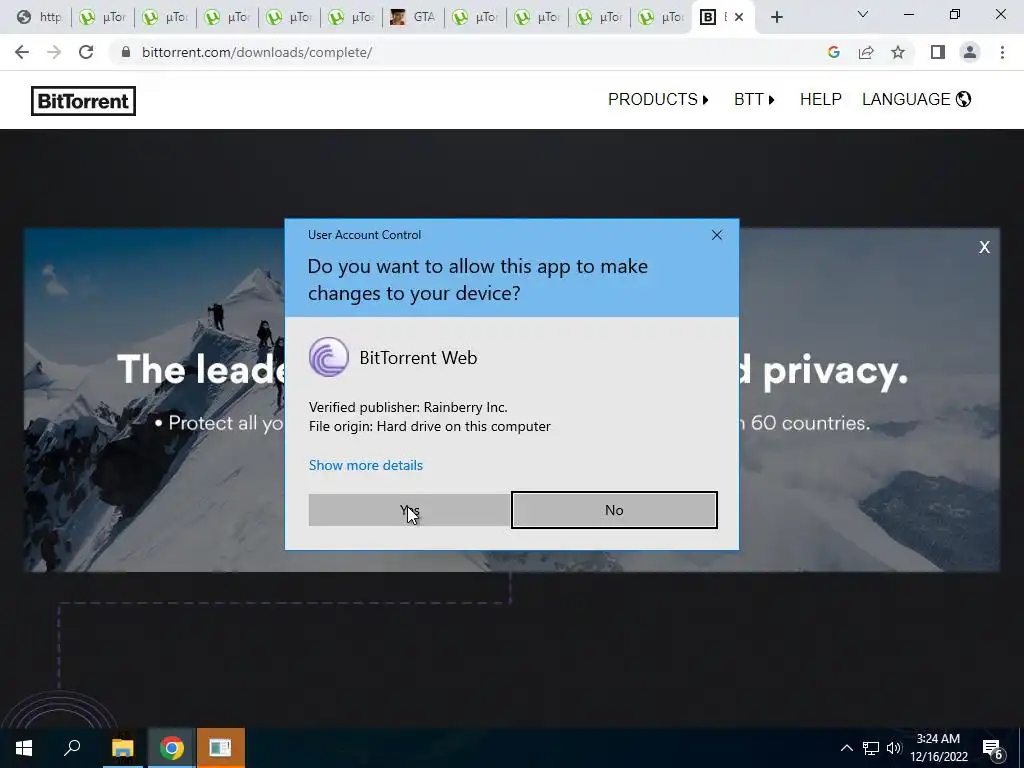1024x768 pixels.
Task: Open the LANGUAGE selector
Action: pos(916,99)
